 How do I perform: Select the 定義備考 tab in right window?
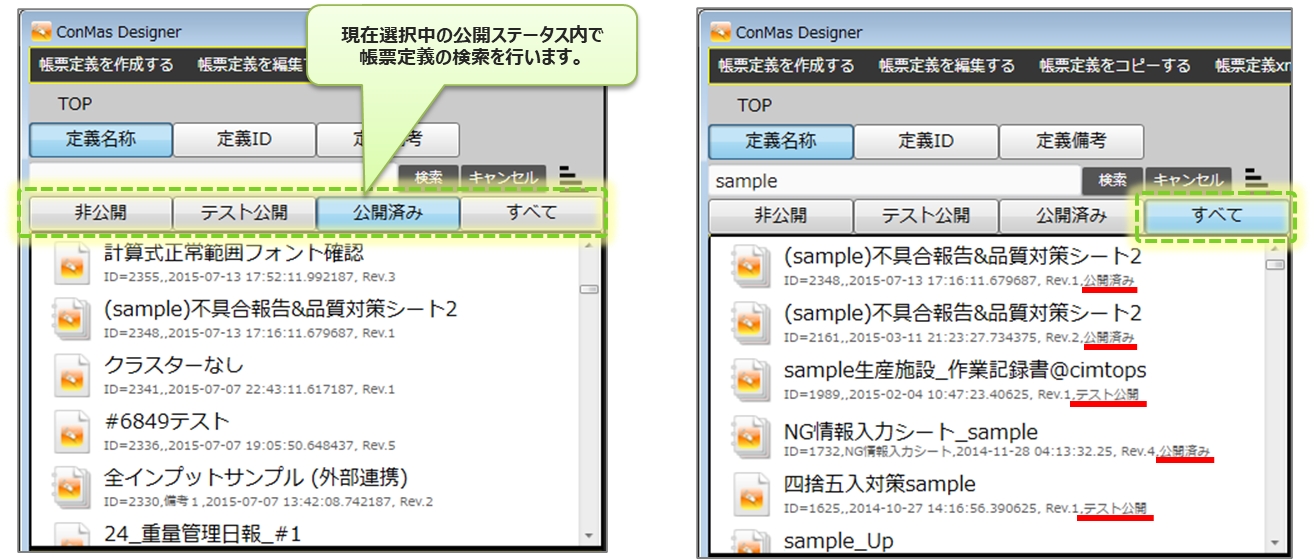pos(1071,142)
